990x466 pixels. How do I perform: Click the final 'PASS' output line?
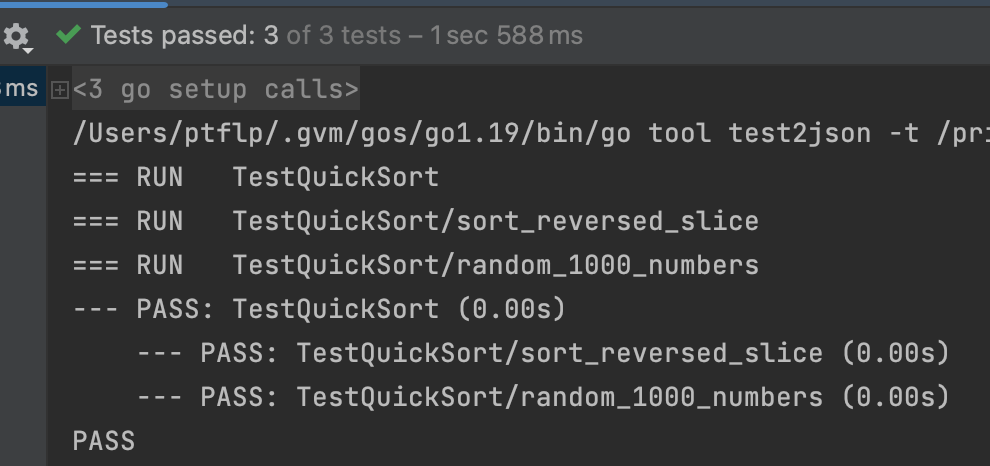[103, 440]
